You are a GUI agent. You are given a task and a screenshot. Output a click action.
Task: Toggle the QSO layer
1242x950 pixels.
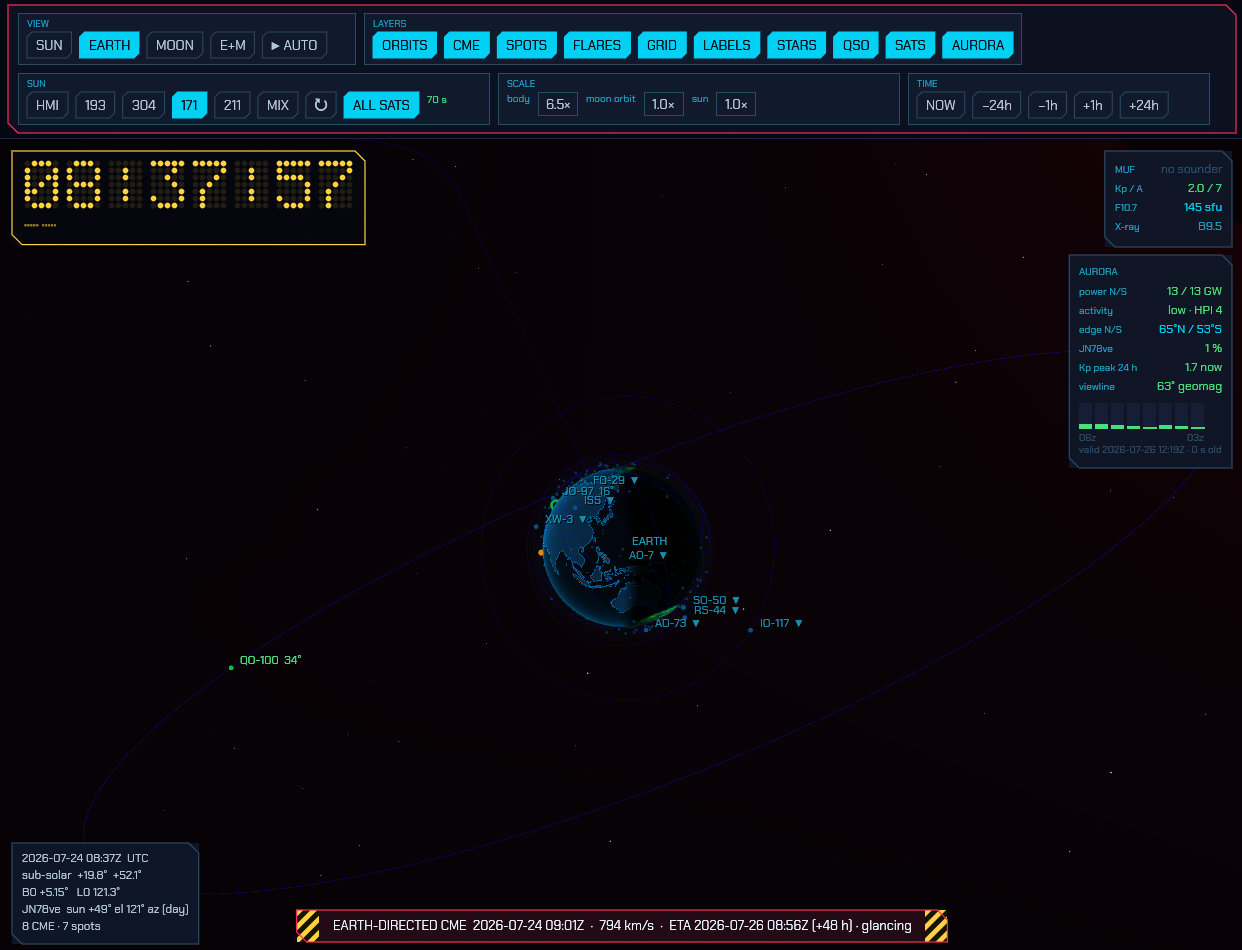click(x=856, y=45)
